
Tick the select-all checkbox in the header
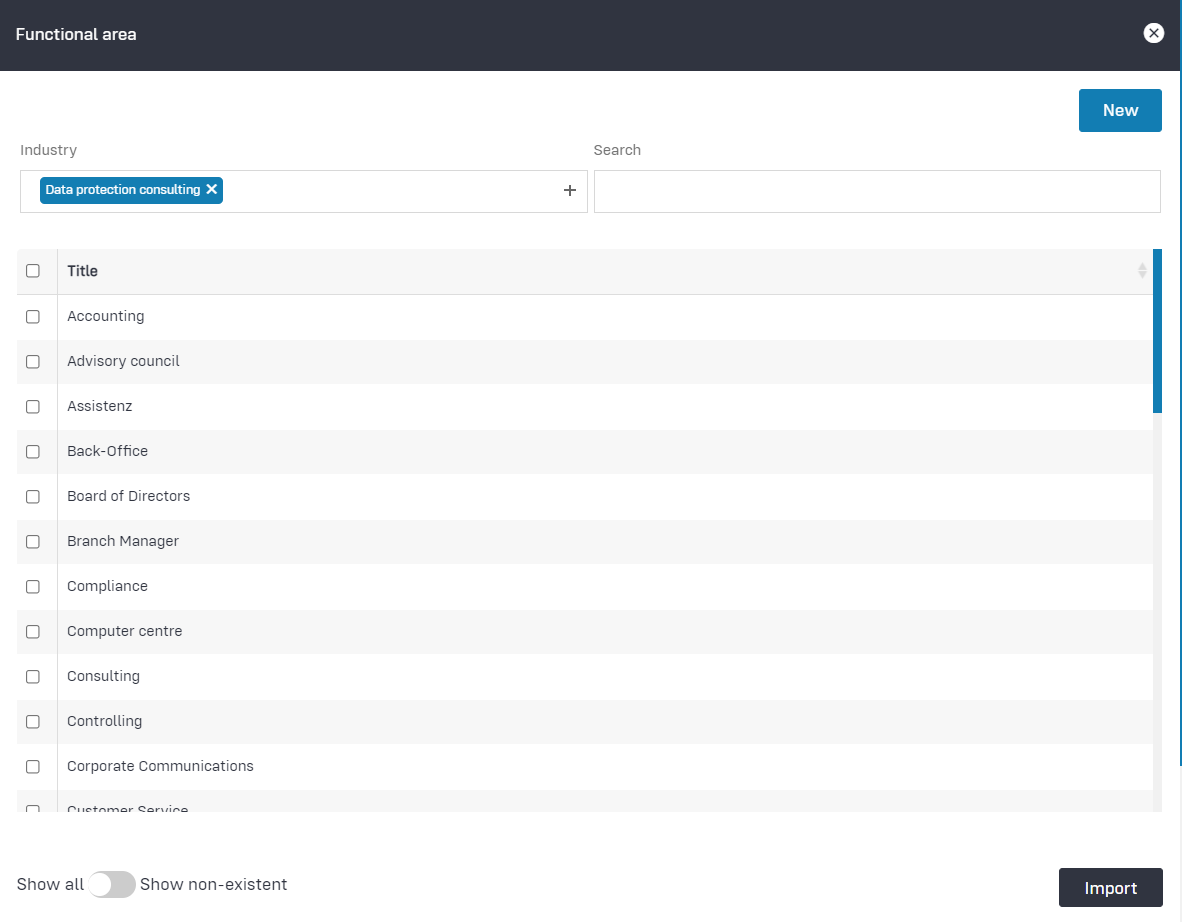click(33, 271)
